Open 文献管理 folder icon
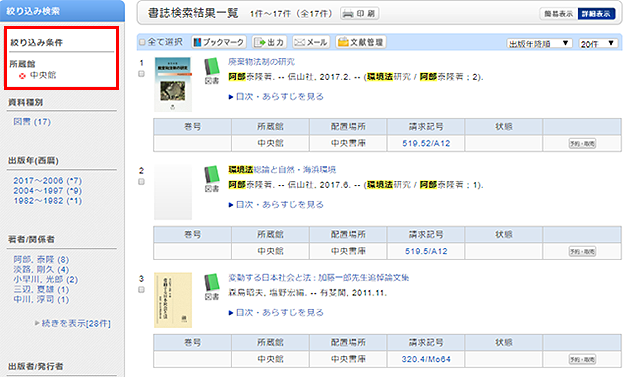This screenshot has height=377, width=640. click(x=343, y=42)
